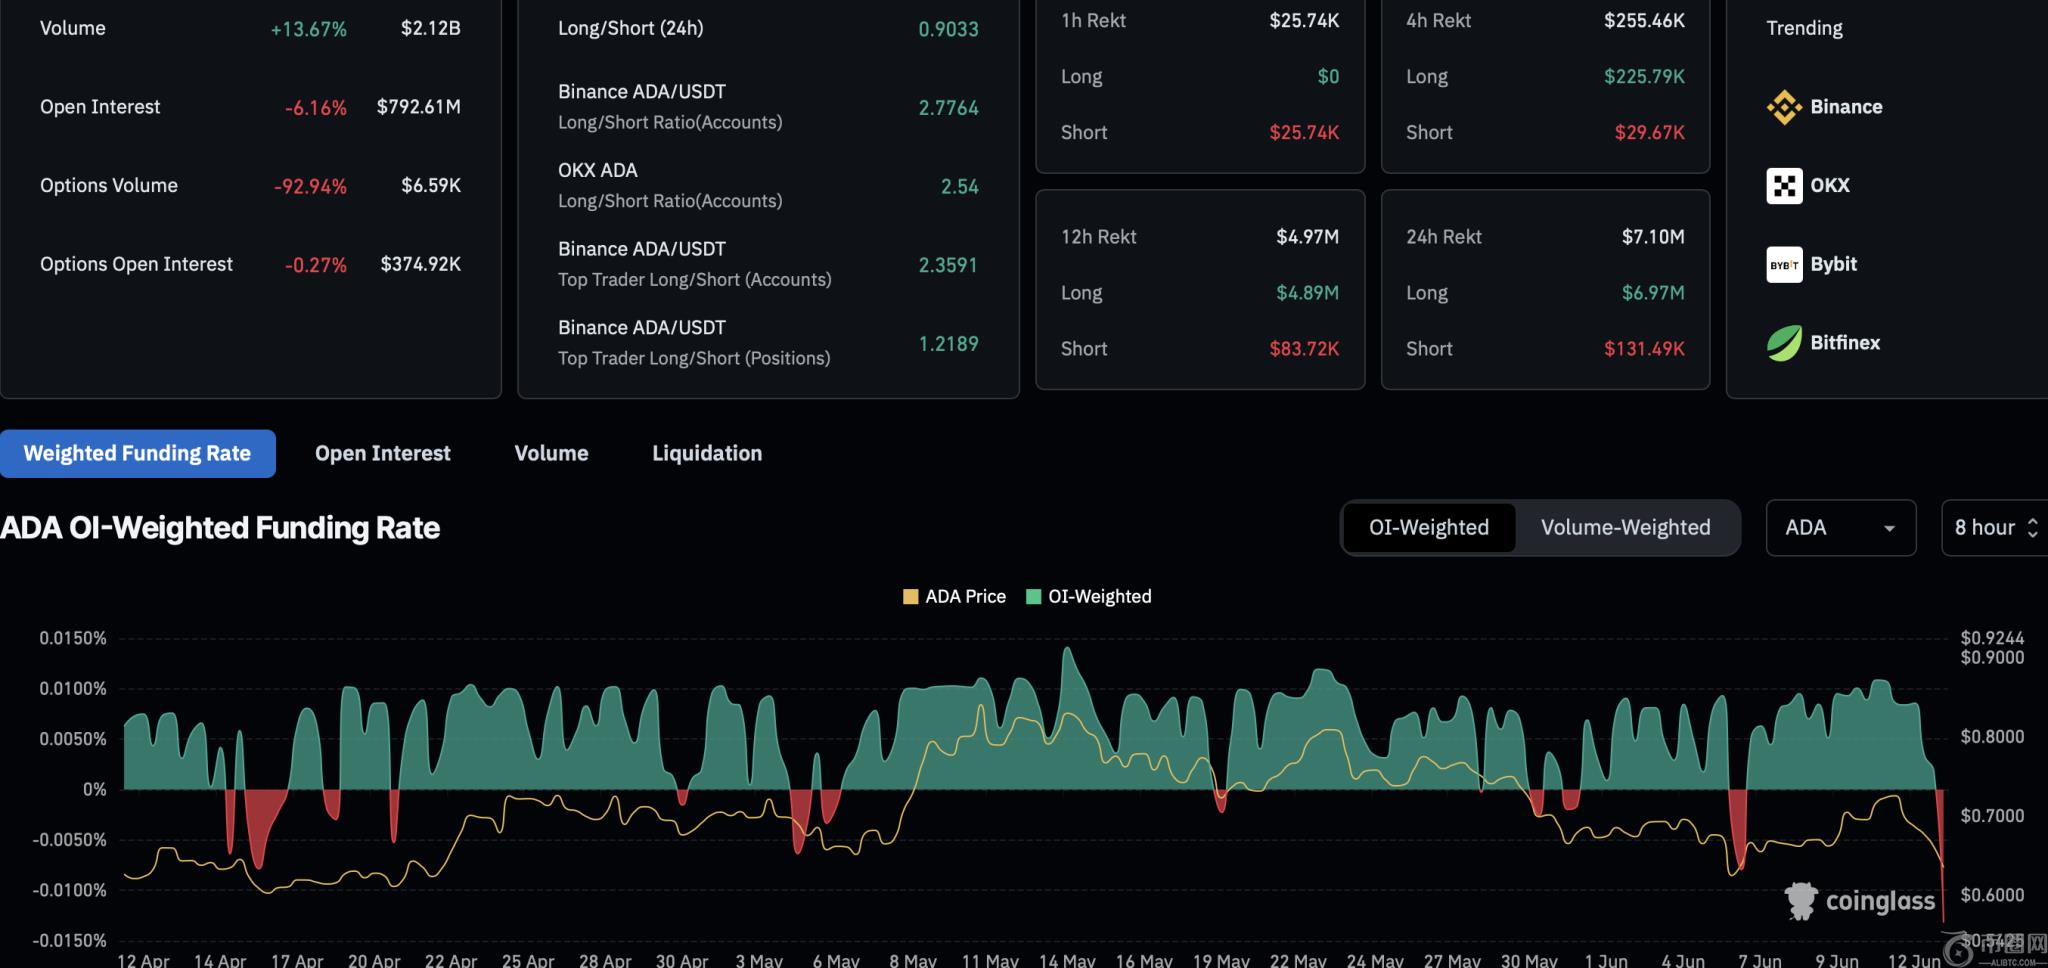
Task: Switch to Volume-Weighted funding rate
Action: click(1625, 528)
